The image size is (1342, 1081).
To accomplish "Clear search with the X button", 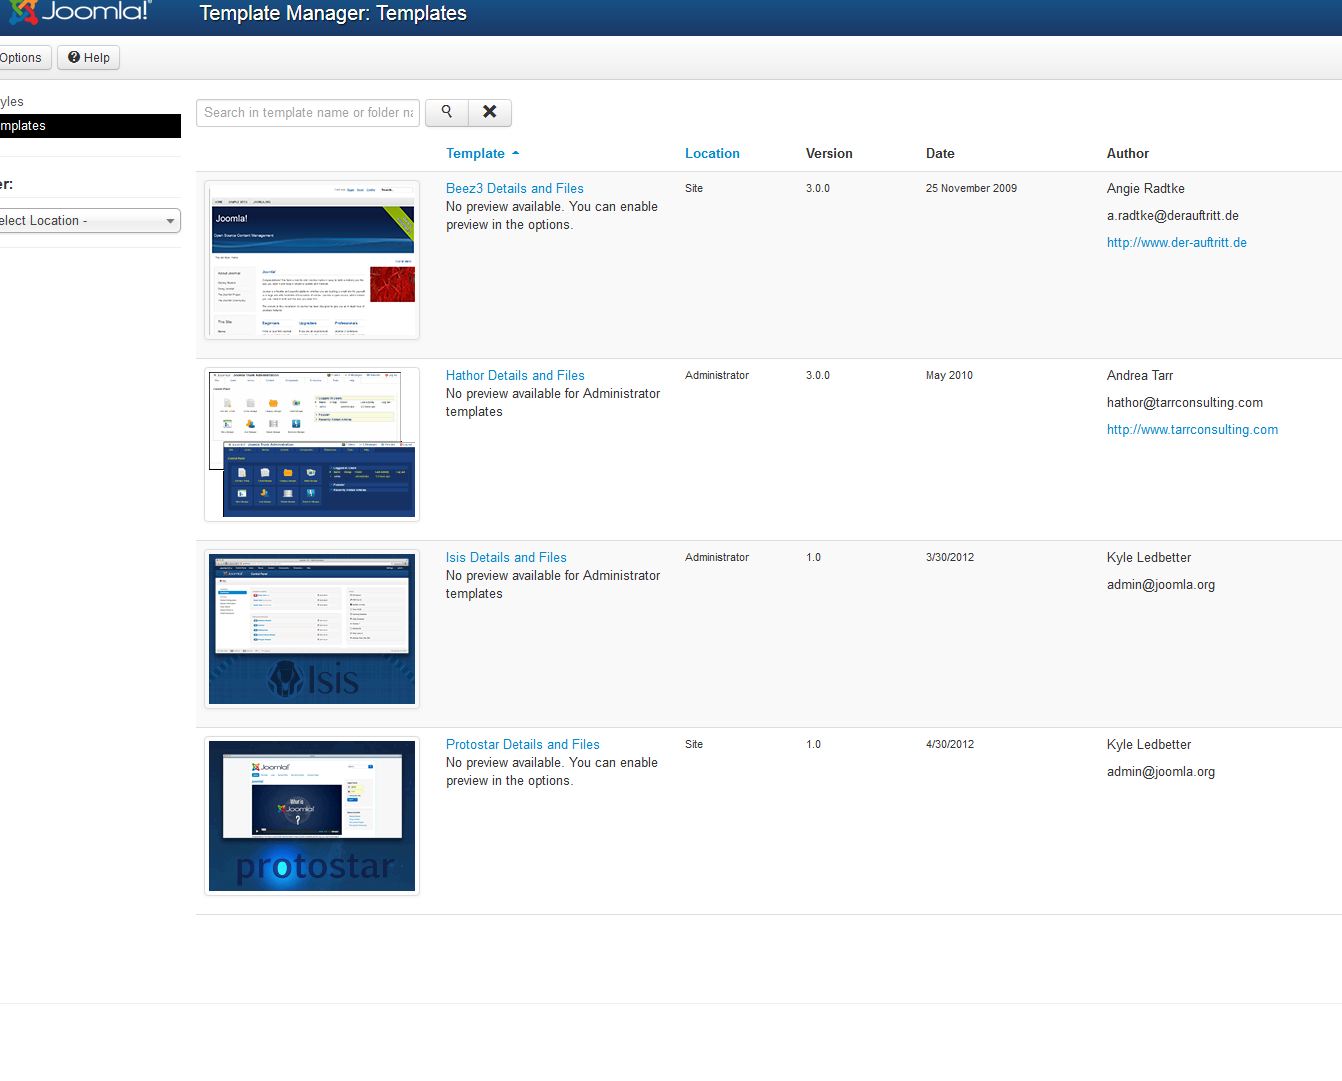I will click(490, 112).
